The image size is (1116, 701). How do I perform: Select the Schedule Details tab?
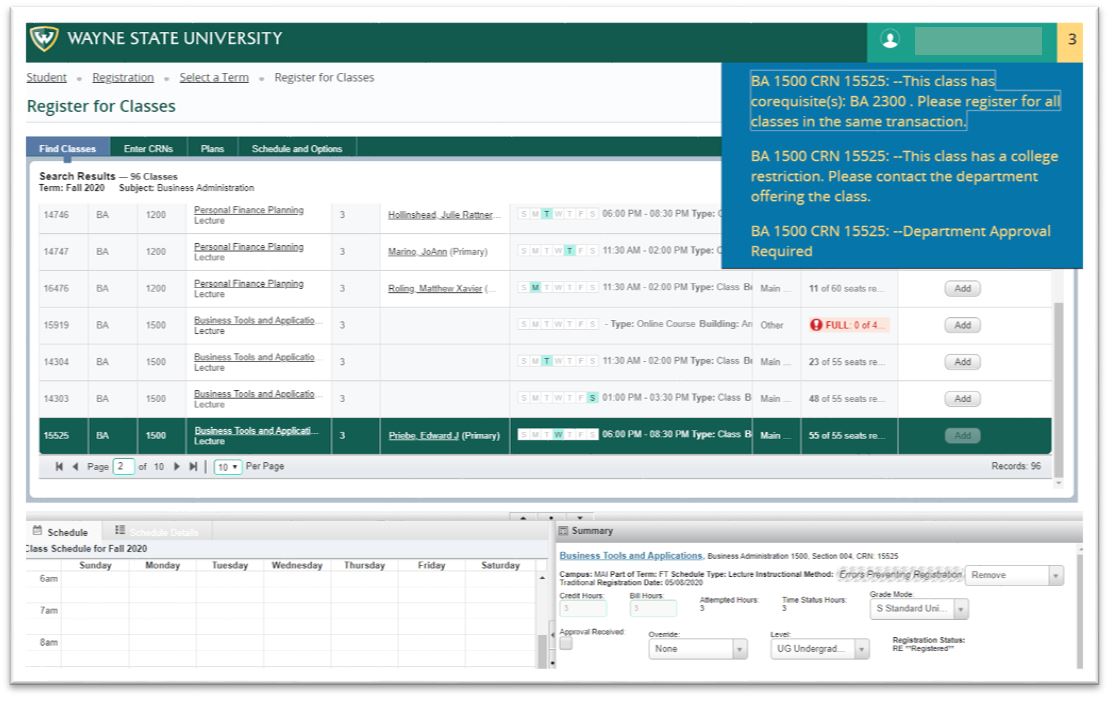point(157,532)
